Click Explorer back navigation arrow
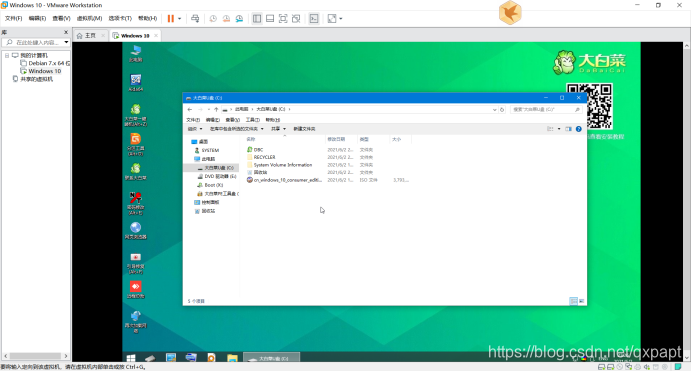The width and height of the screenshot is (692, 371). point(190,109)
